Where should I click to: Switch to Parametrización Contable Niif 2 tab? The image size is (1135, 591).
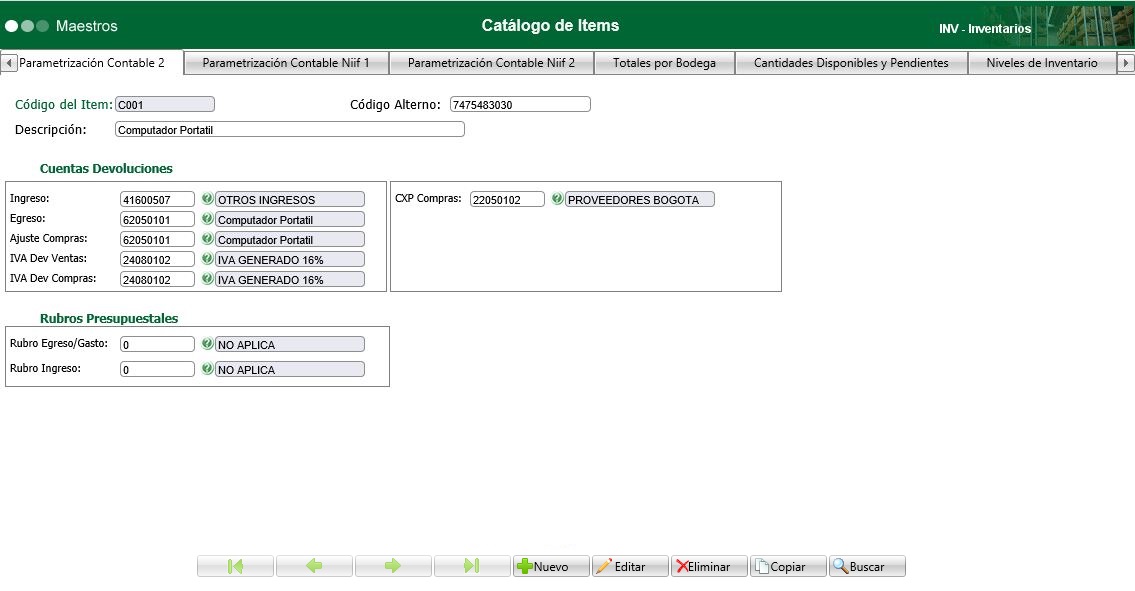click(x=491, y=63)
